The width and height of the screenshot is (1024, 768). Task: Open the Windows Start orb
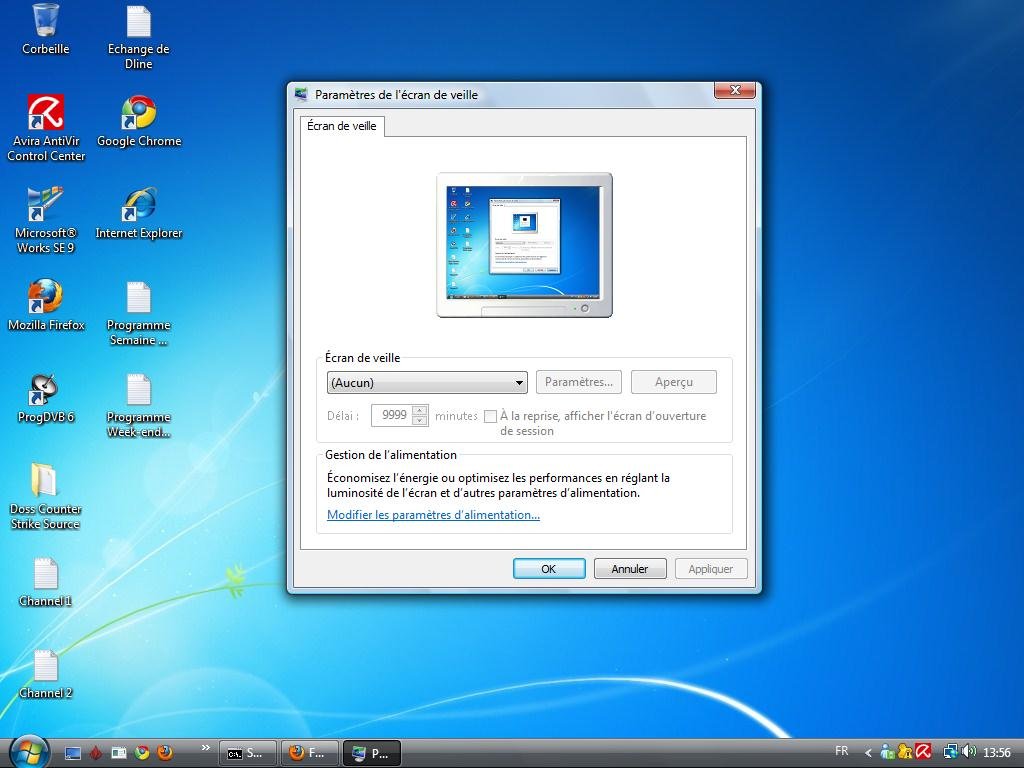click(29, 751)
